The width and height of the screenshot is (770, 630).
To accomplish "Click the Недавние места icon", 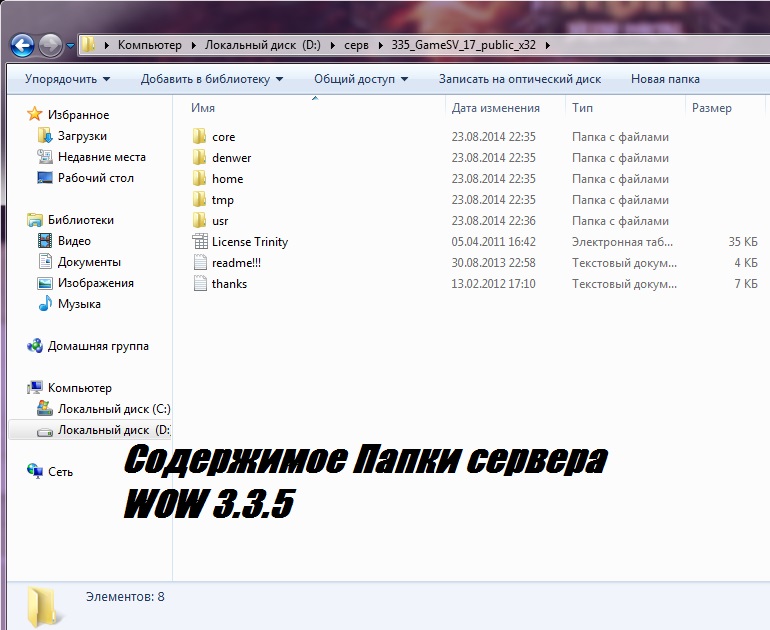I will 45,157.
